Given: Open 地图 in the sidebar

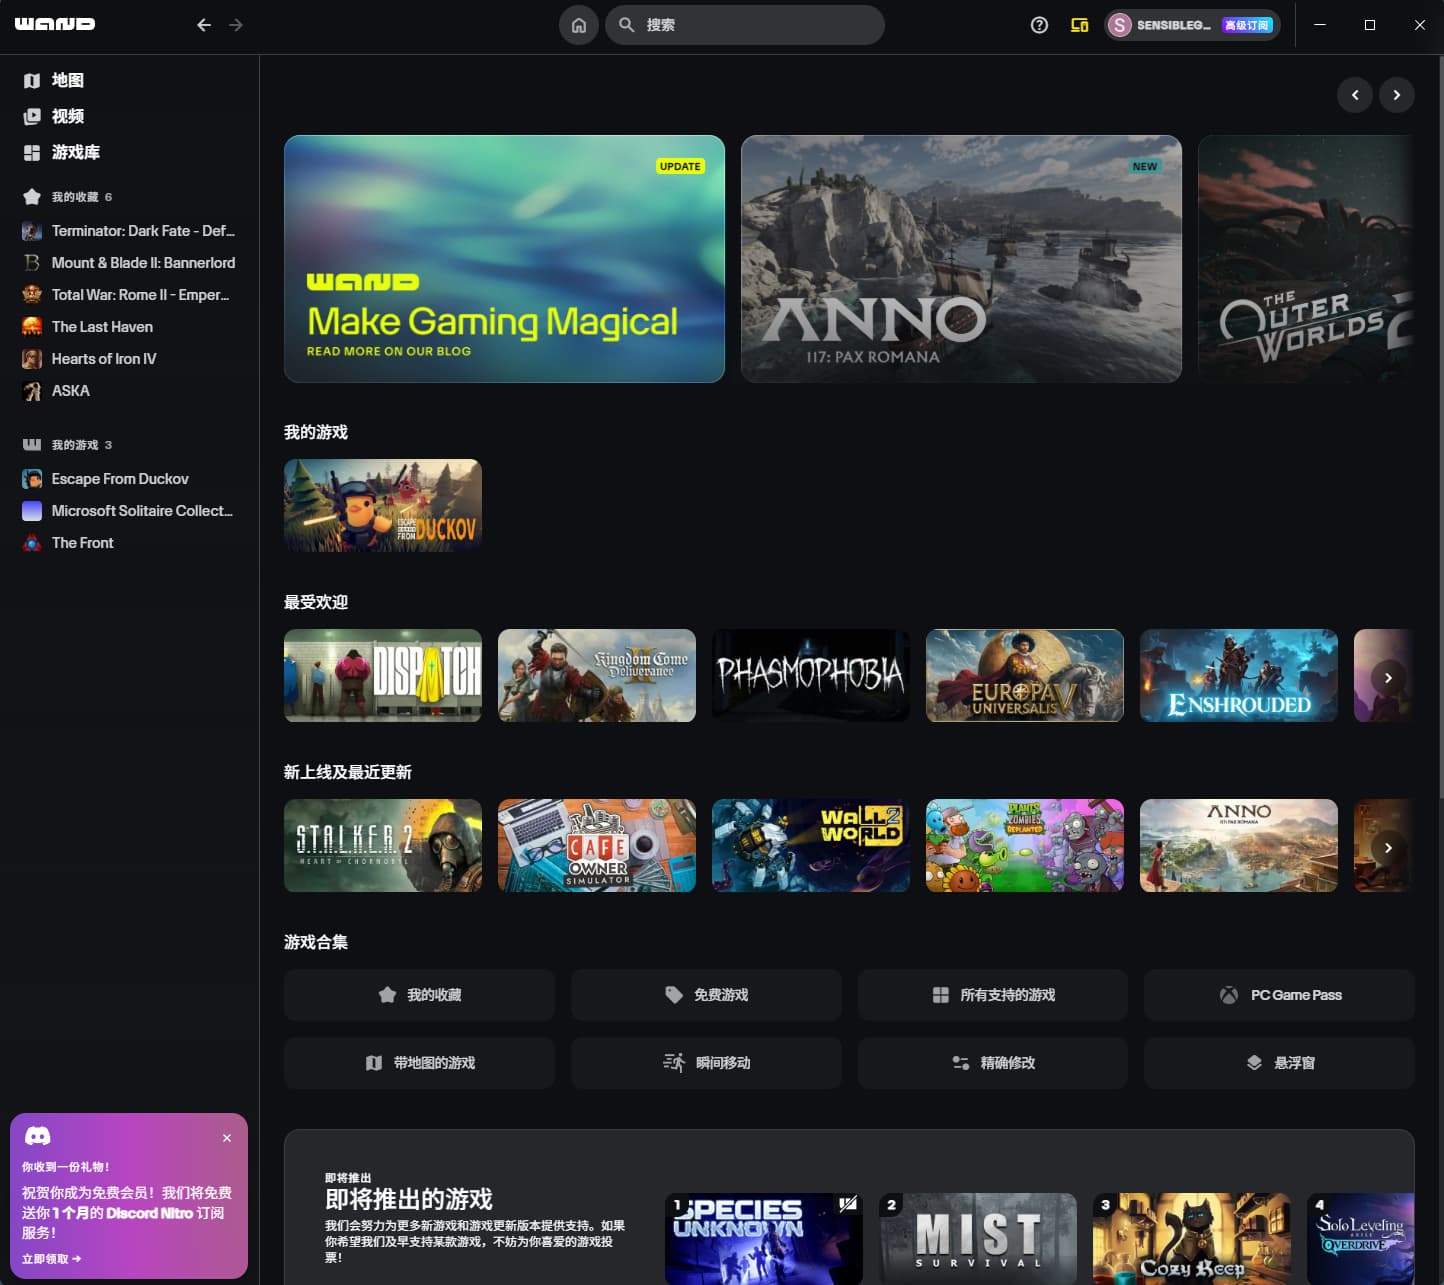Looking at the screenshot, I should click(67, 80).
